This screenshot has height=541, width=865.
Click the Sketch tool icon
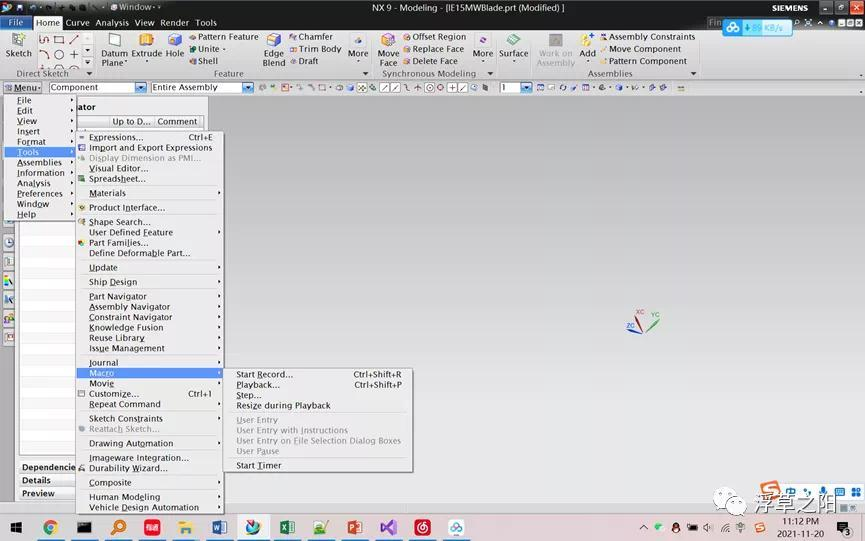(x=18, y=45)
